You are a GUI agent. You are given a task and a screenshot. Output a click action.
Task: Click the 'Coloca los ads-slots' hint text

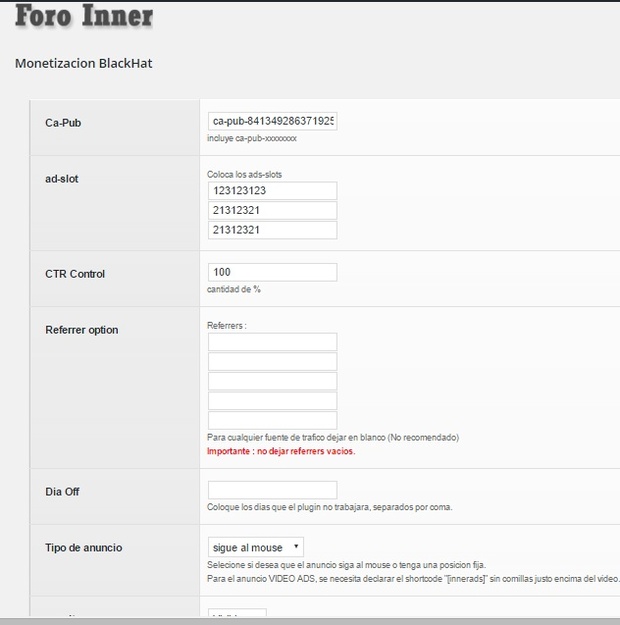244,174
